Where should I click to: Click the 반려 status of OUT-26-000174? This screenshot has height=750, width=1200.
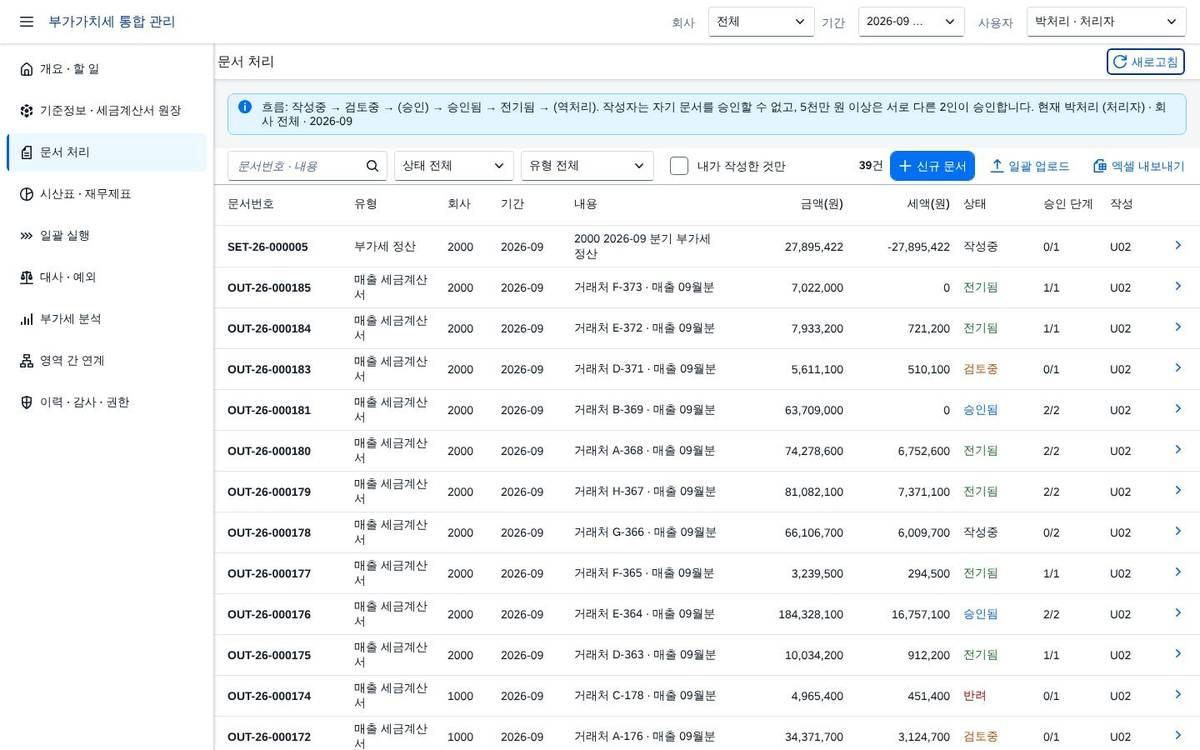click(x=974, y=696)
